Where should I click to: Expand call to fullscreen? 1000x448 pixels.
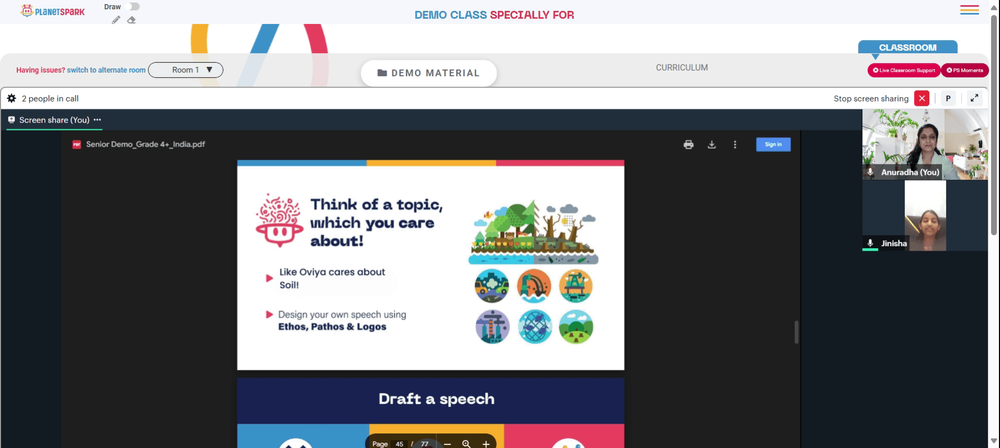click(974, 98)
